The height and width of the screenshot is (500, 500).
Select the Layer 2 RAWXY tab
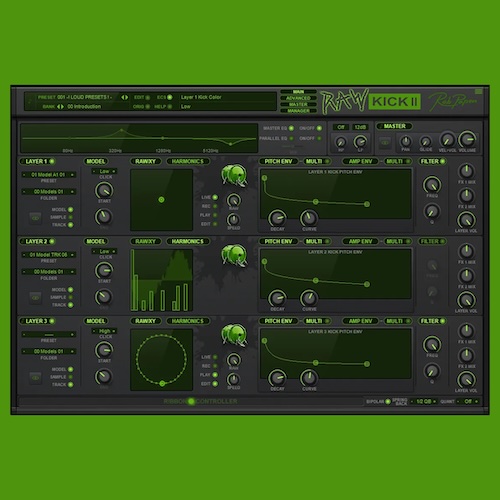click(145, 241)
